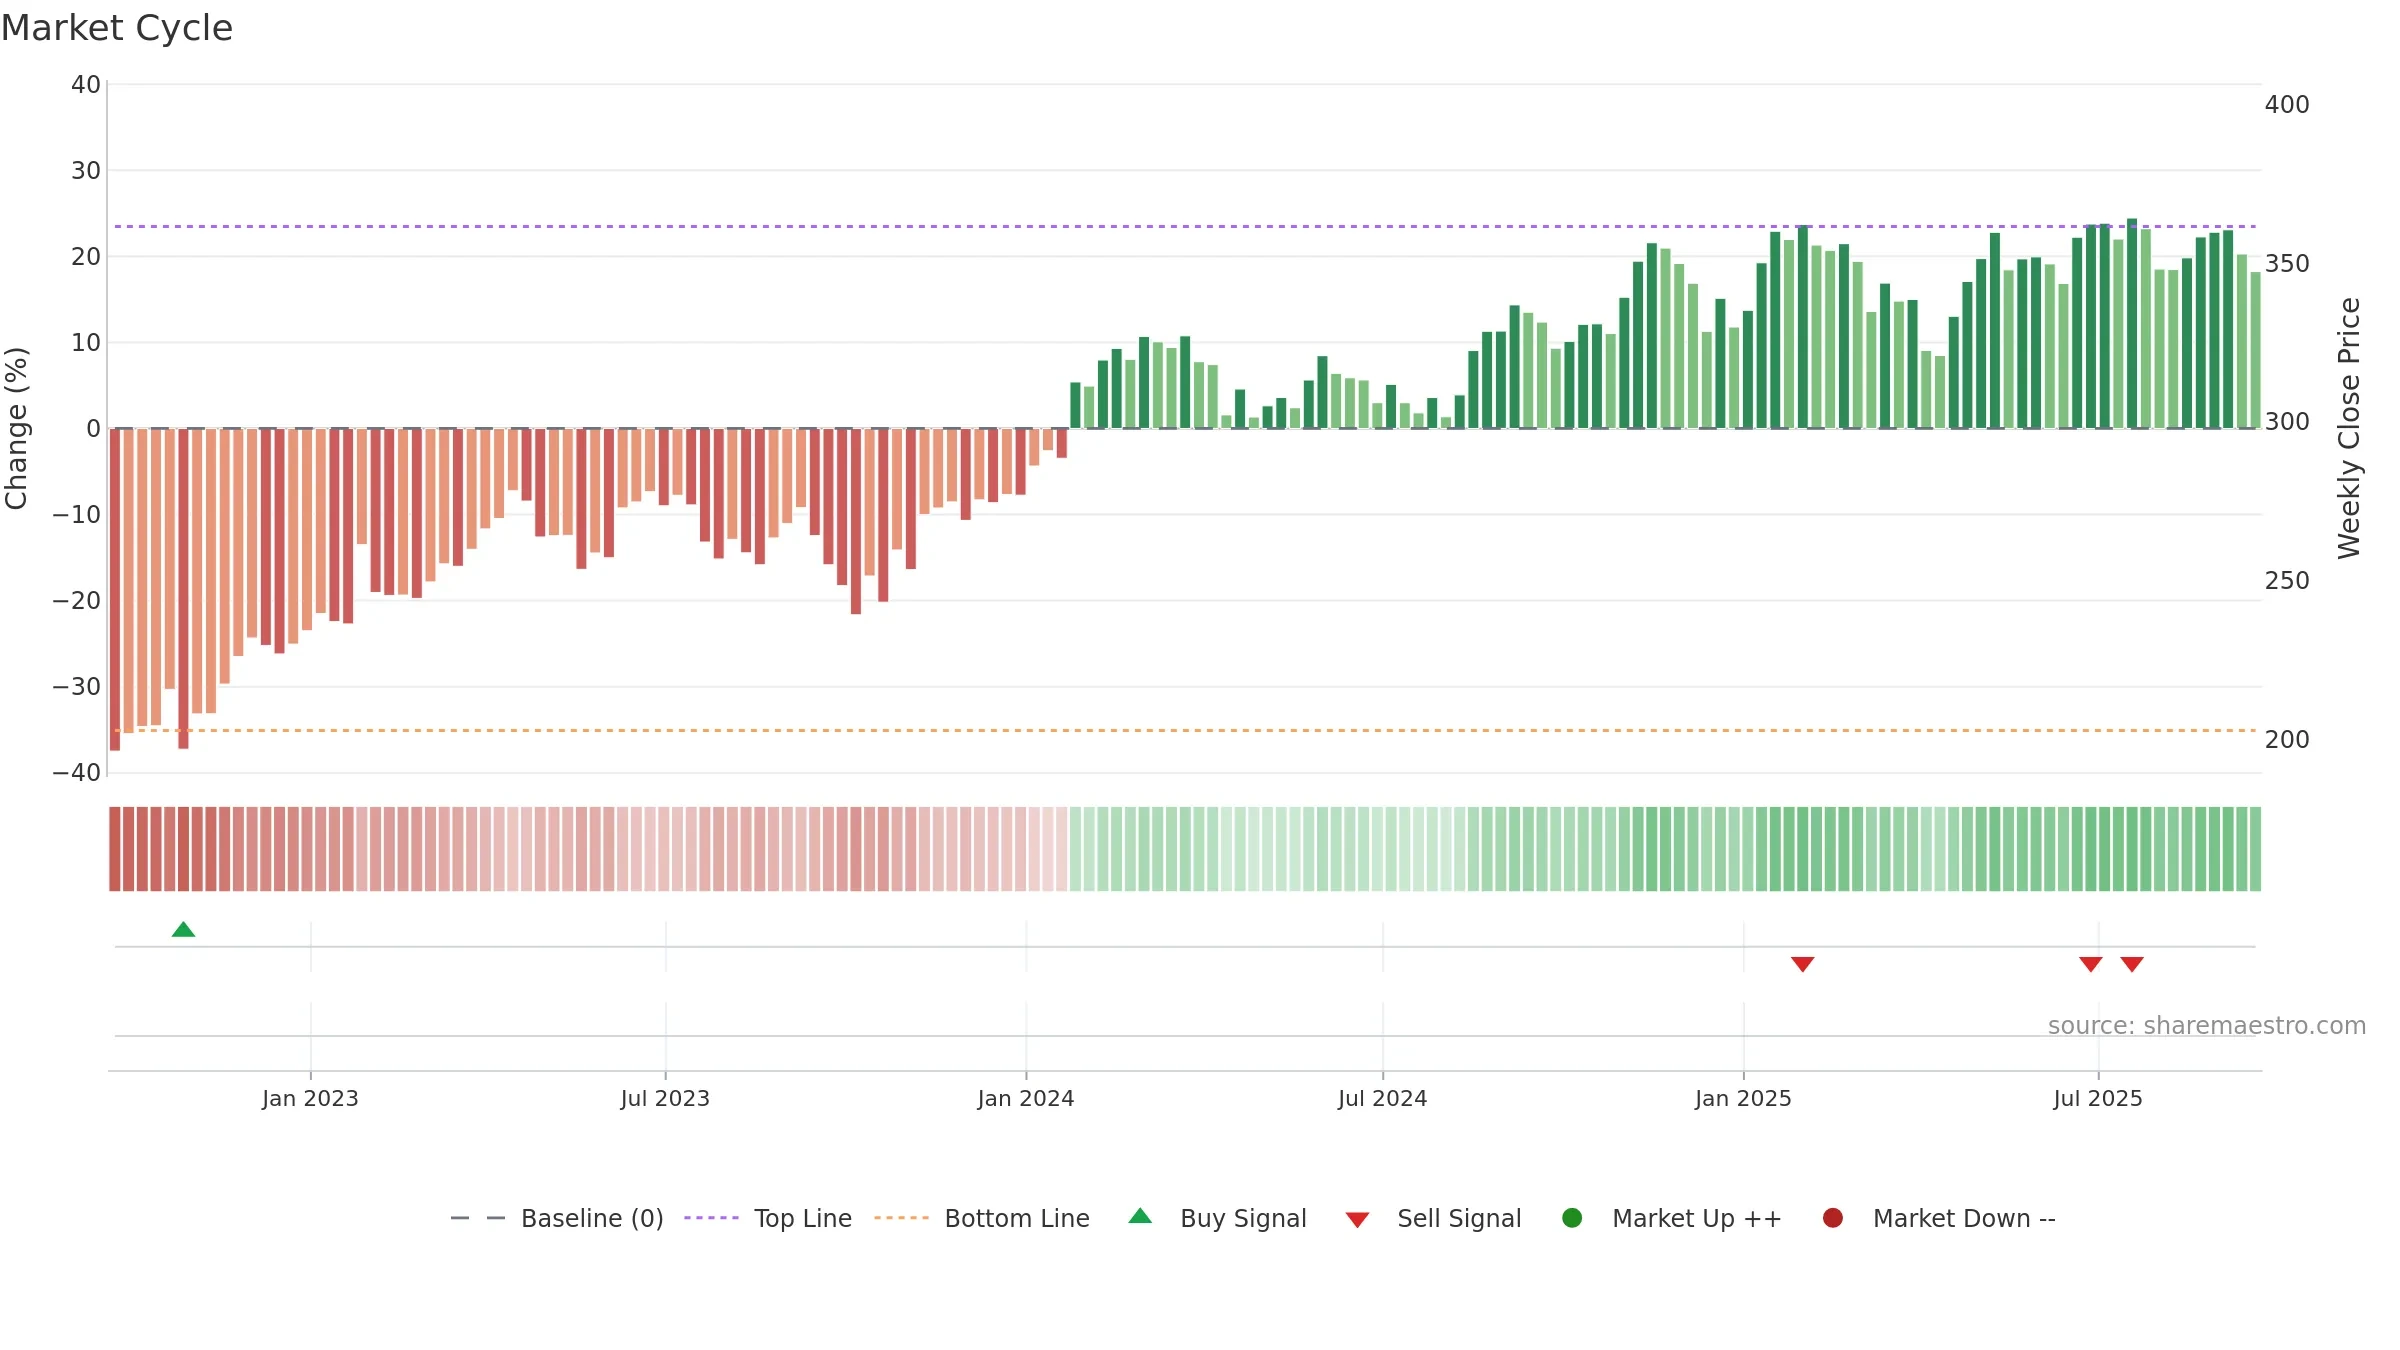Click the 30 tick on Change axis
This screenshot has height=1350, width=2400.
coord(86,171)
